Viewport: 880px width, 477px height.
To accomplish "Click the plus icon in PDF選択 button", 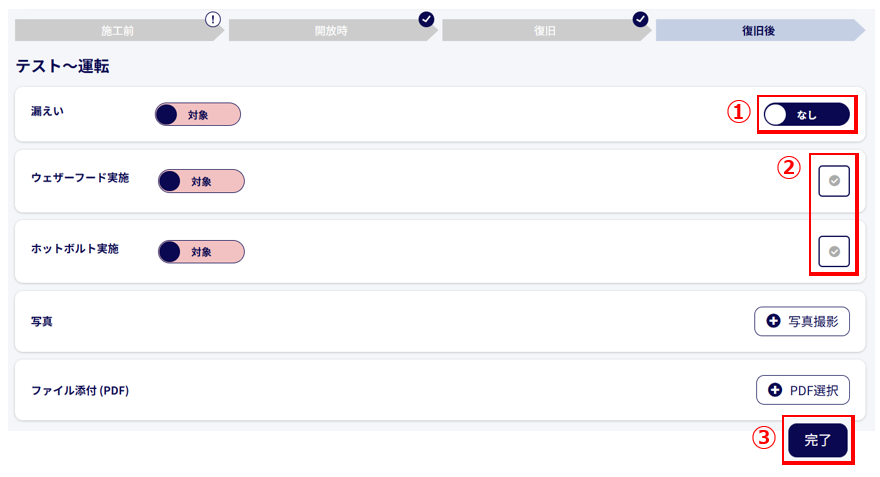I will coord(775,390).
